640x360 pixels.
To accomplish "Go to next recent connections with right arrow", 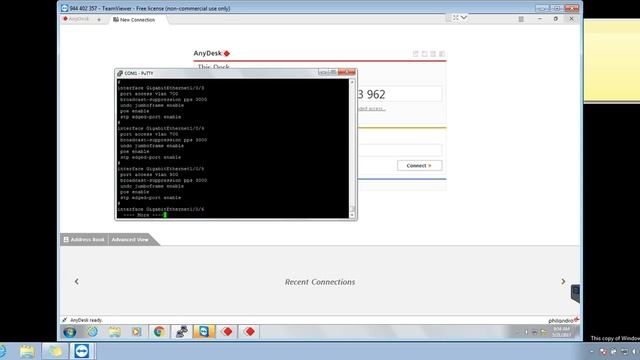I will 563,282.
